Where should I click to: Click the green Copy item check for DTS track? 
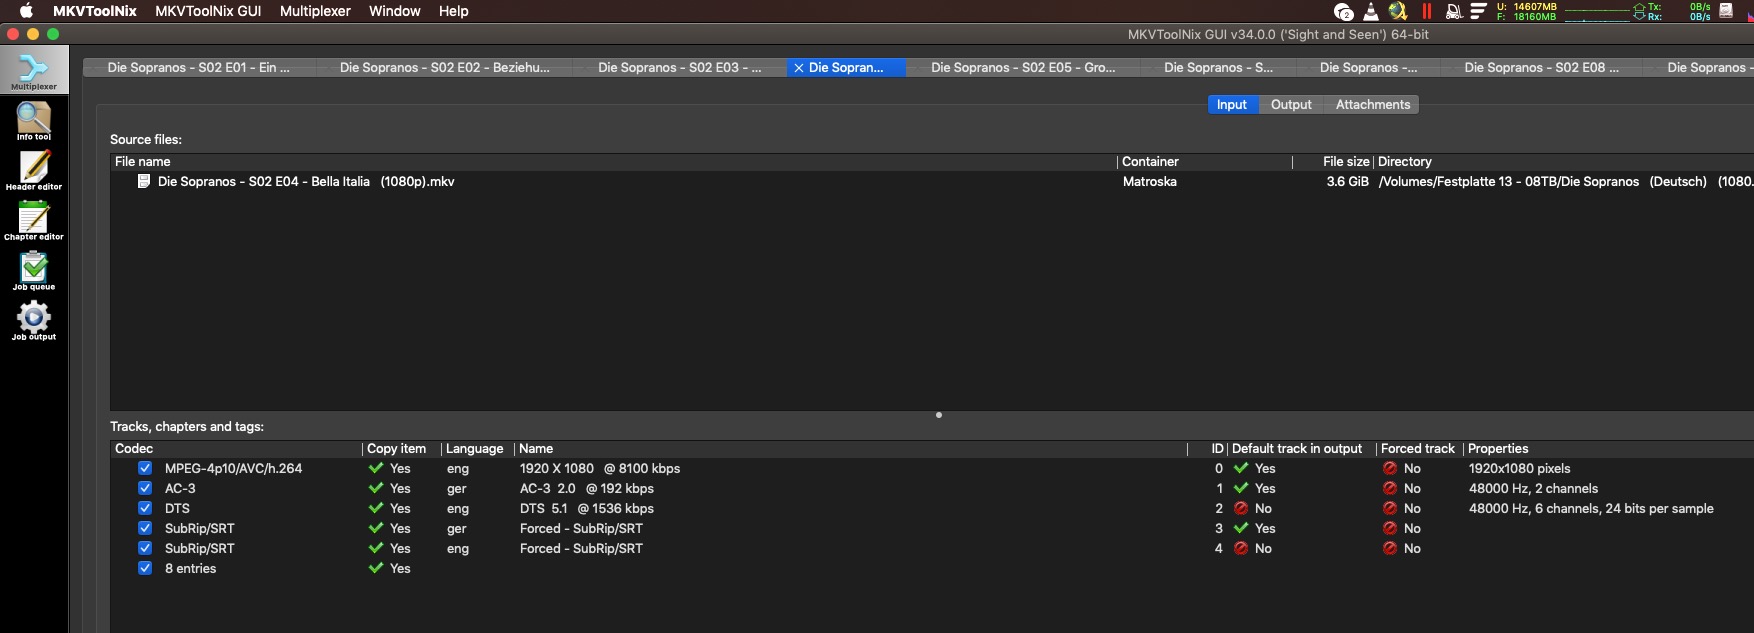[376, 508]
